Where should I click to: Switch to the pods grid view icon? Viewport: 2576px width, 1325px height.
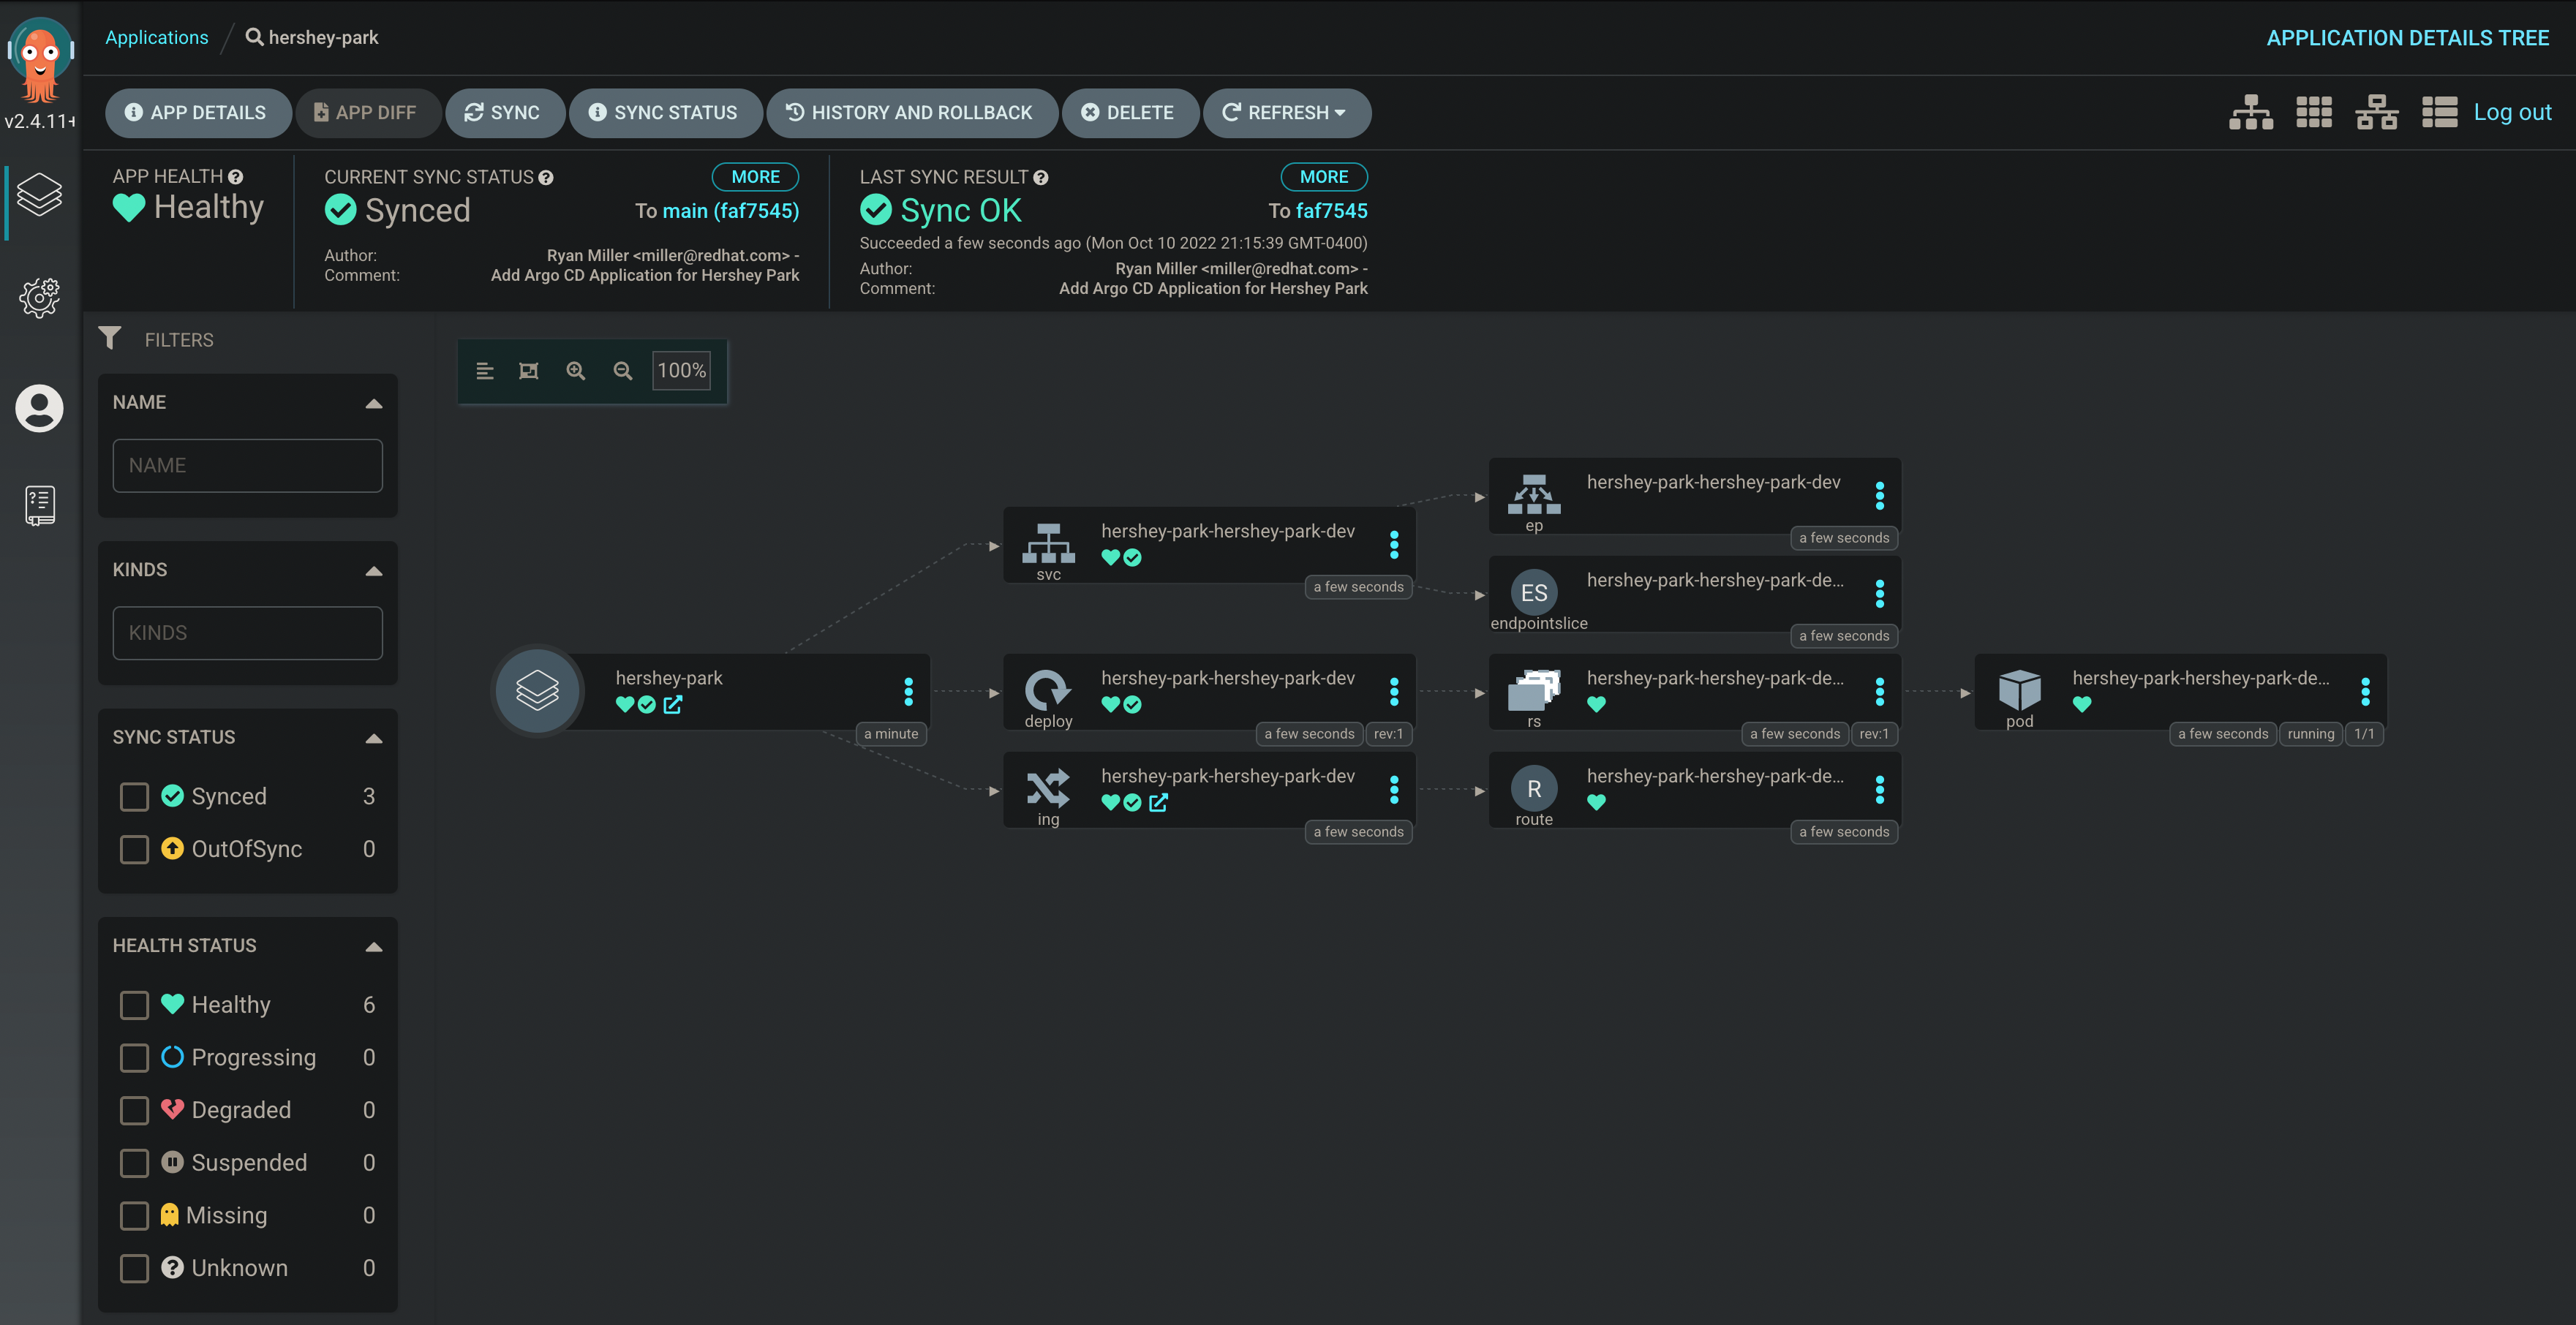coord(2314,113)
